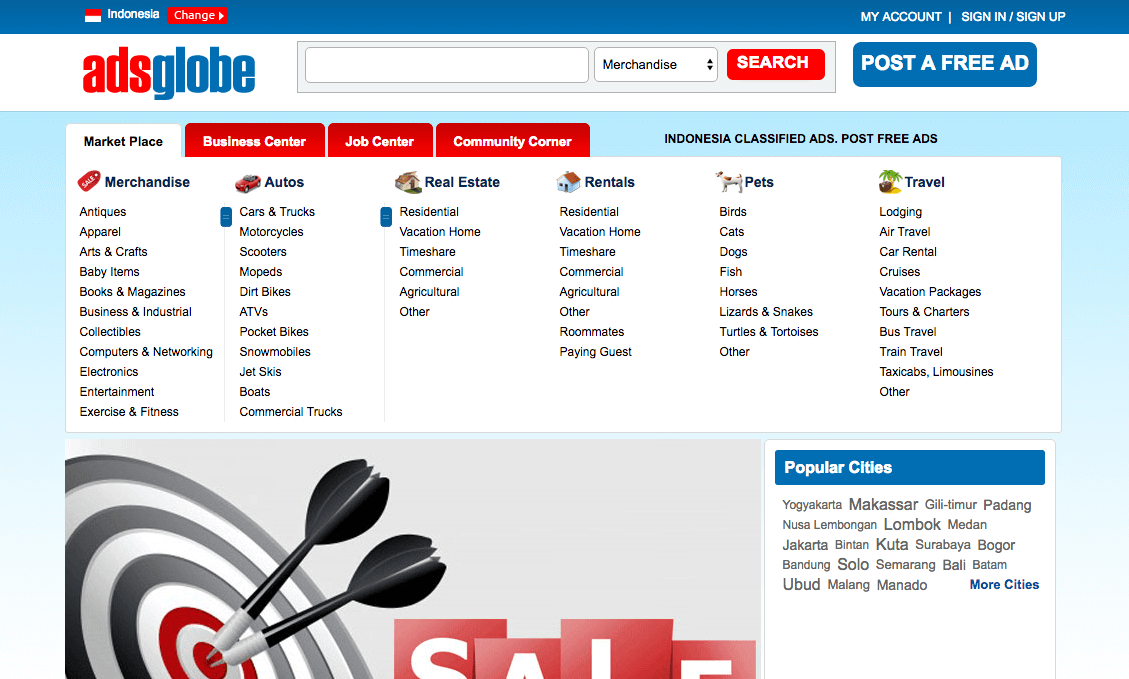Open the More Cities link

1003,584
